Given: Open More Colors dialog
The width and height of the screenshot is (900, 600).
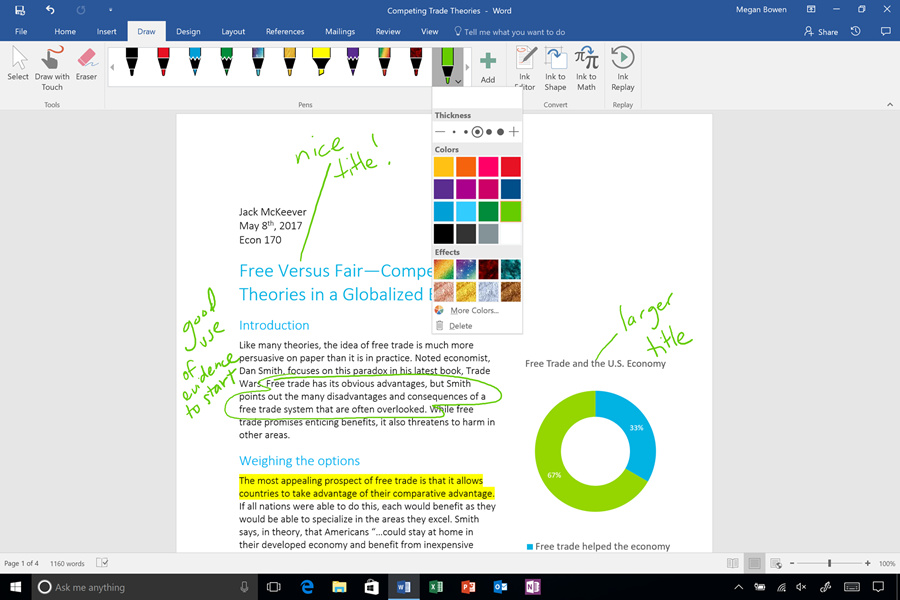Looking at the screenshot, I should (x=476, y=310).
